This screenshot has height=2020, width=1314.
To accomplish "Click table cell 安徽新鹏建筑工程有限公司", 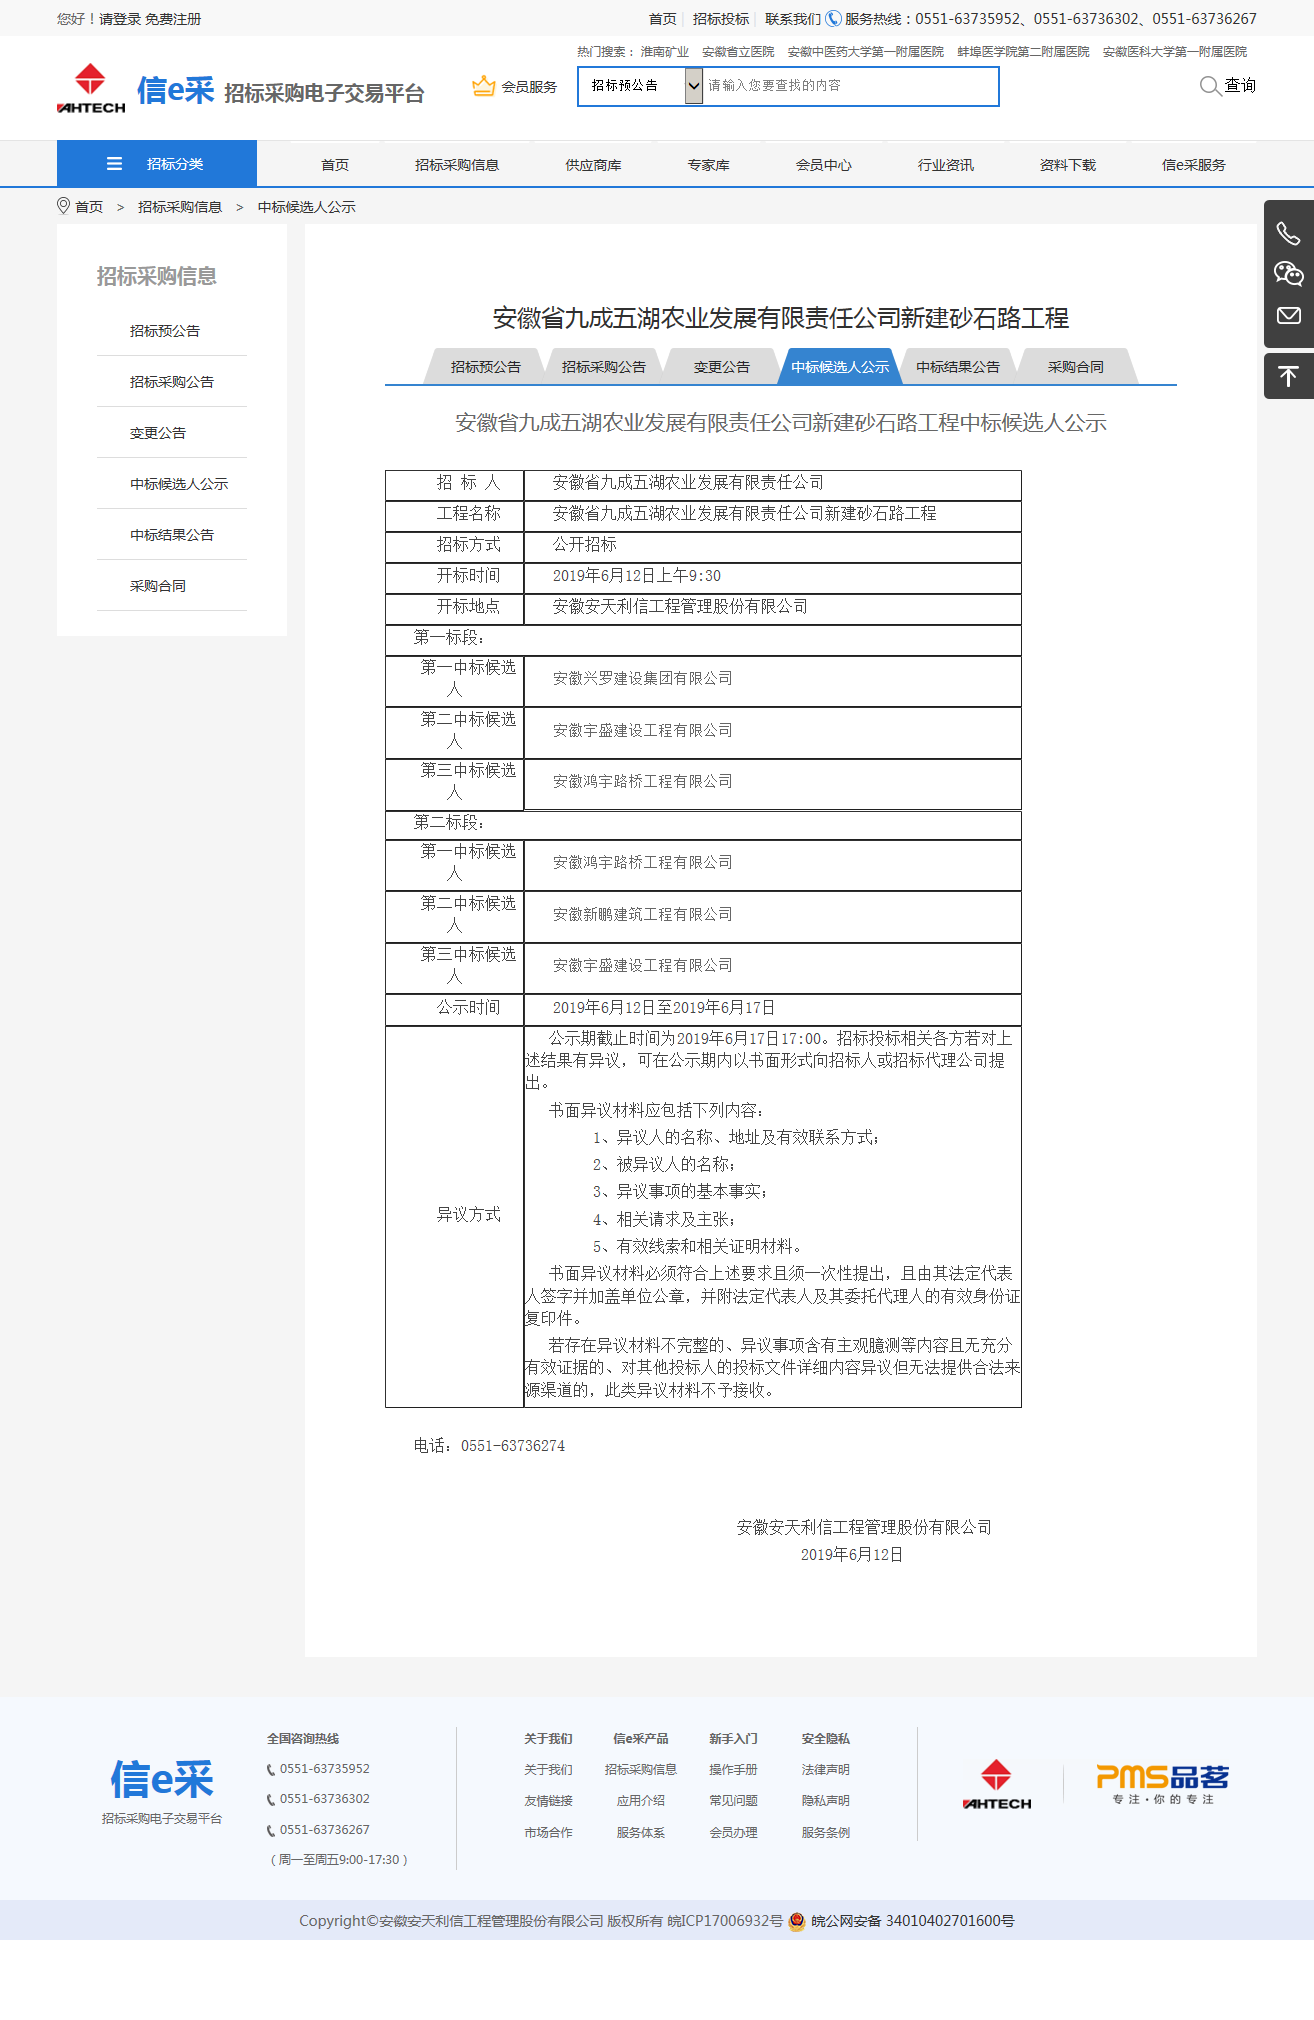I will coord(772,916).
